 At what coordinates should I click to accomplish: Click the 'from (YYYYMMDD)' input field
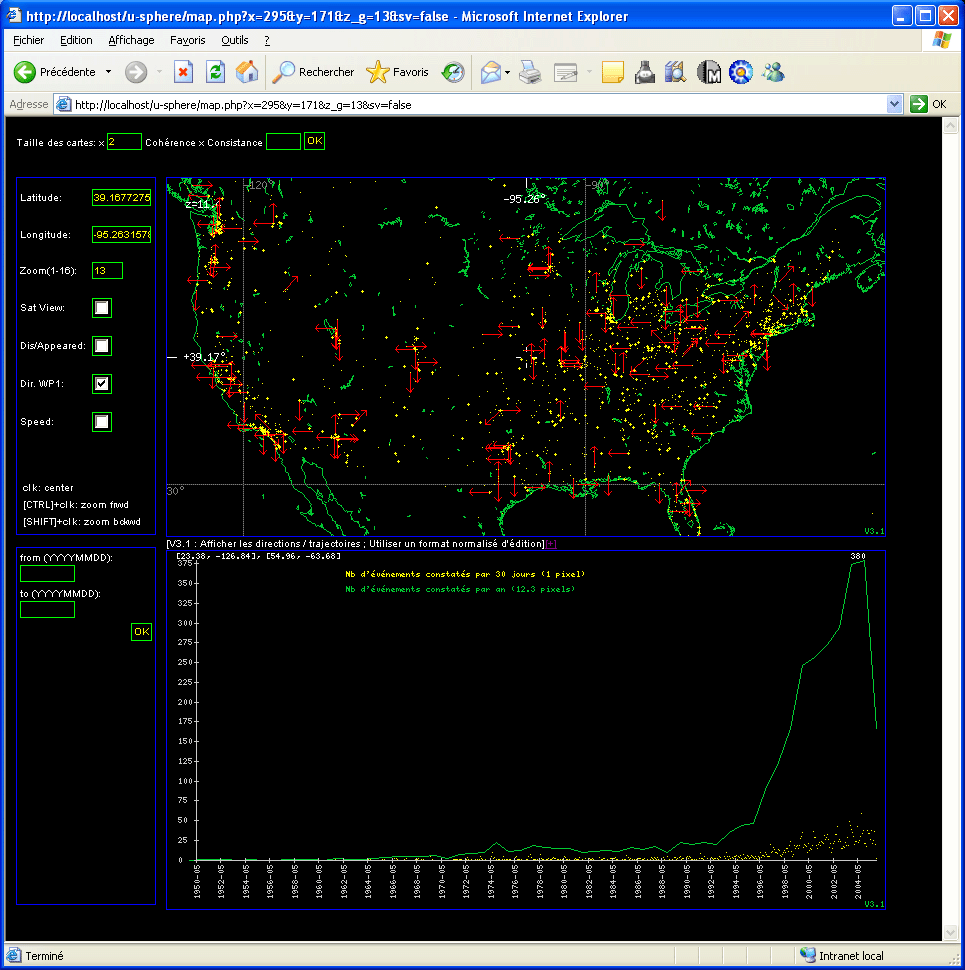tap(46, 574)
